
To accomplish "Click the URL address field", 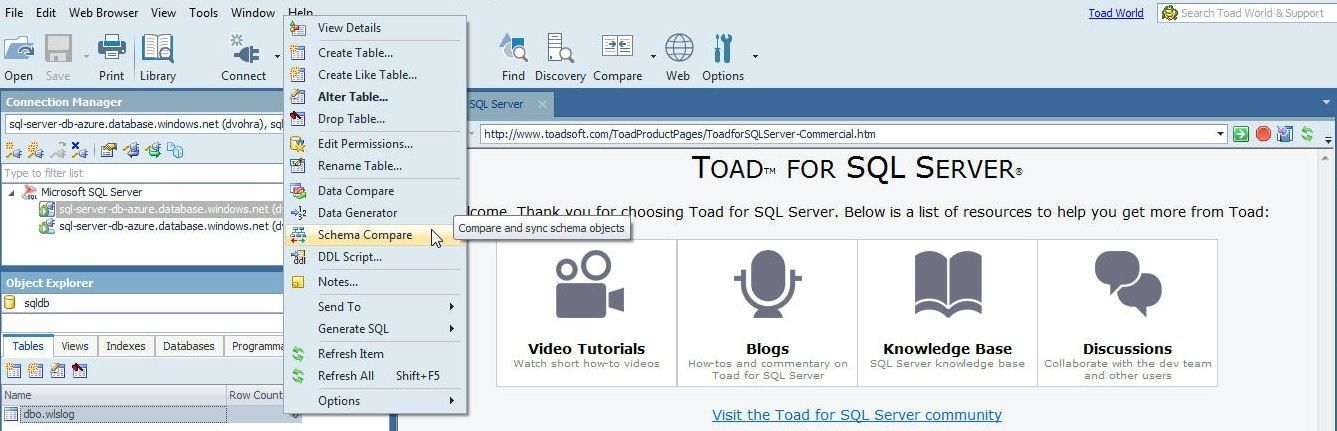I will click(853, 134).
